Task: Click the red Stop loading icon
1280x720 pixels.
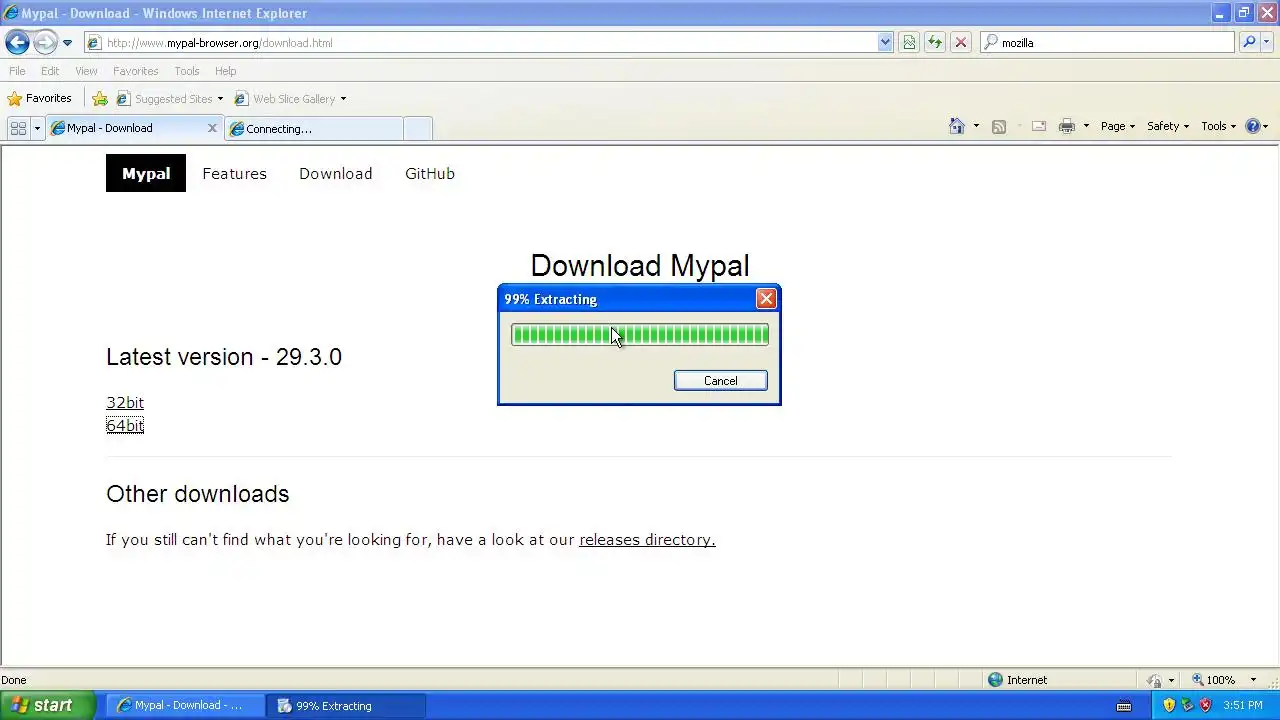Action: tap(961, 43)
